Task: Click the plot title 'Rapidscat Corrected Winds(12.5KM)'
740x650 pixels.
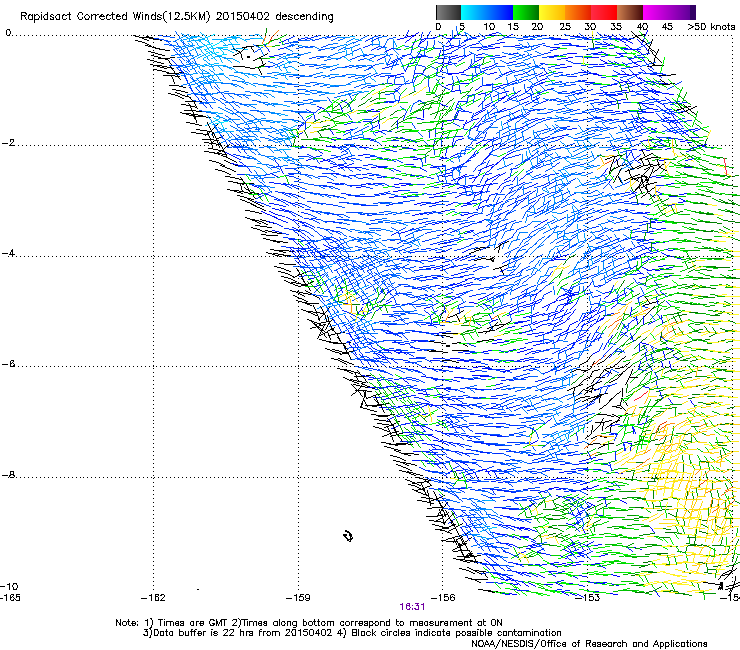Action: (115, 17)
